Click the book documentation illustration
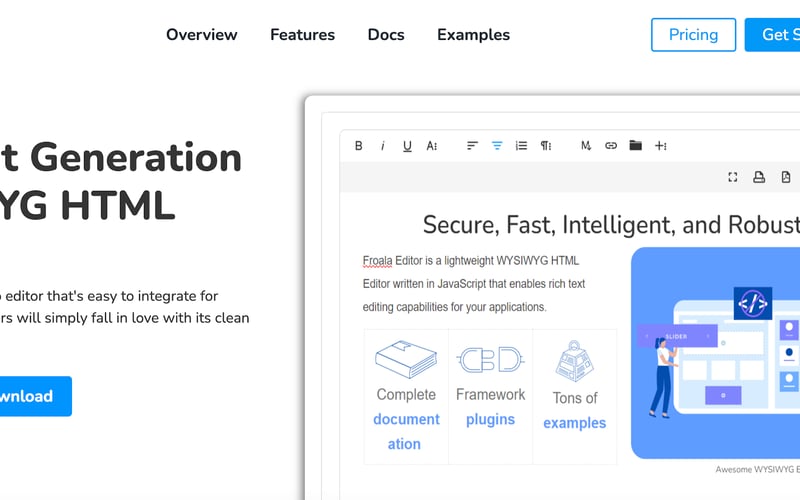Viewport: 800px width, 500px height. tap(406, 360)
